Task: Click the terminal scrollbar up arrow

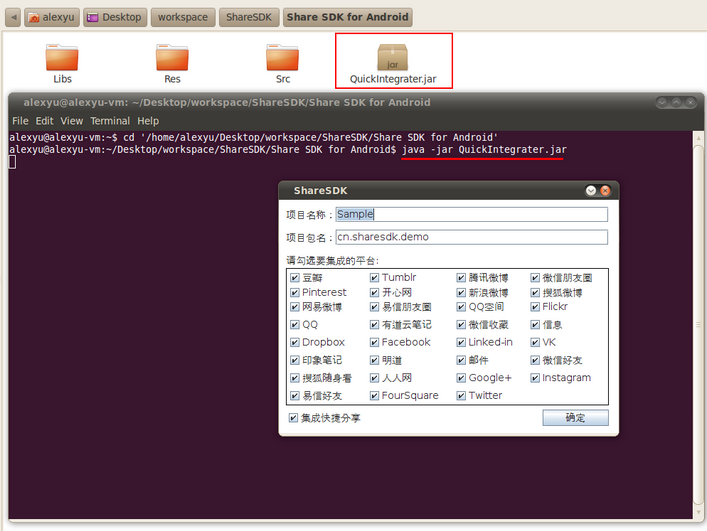Action: [698, 137]
